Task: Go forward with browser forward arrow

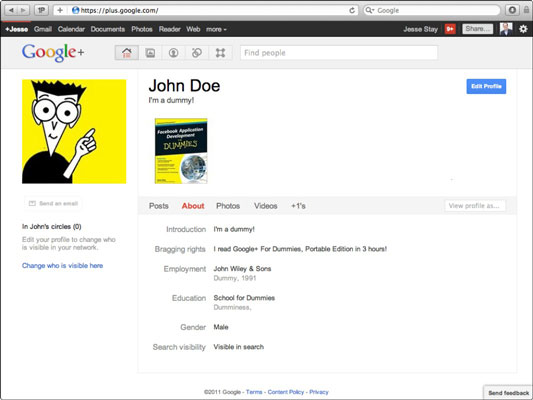Action: point(23,10)
